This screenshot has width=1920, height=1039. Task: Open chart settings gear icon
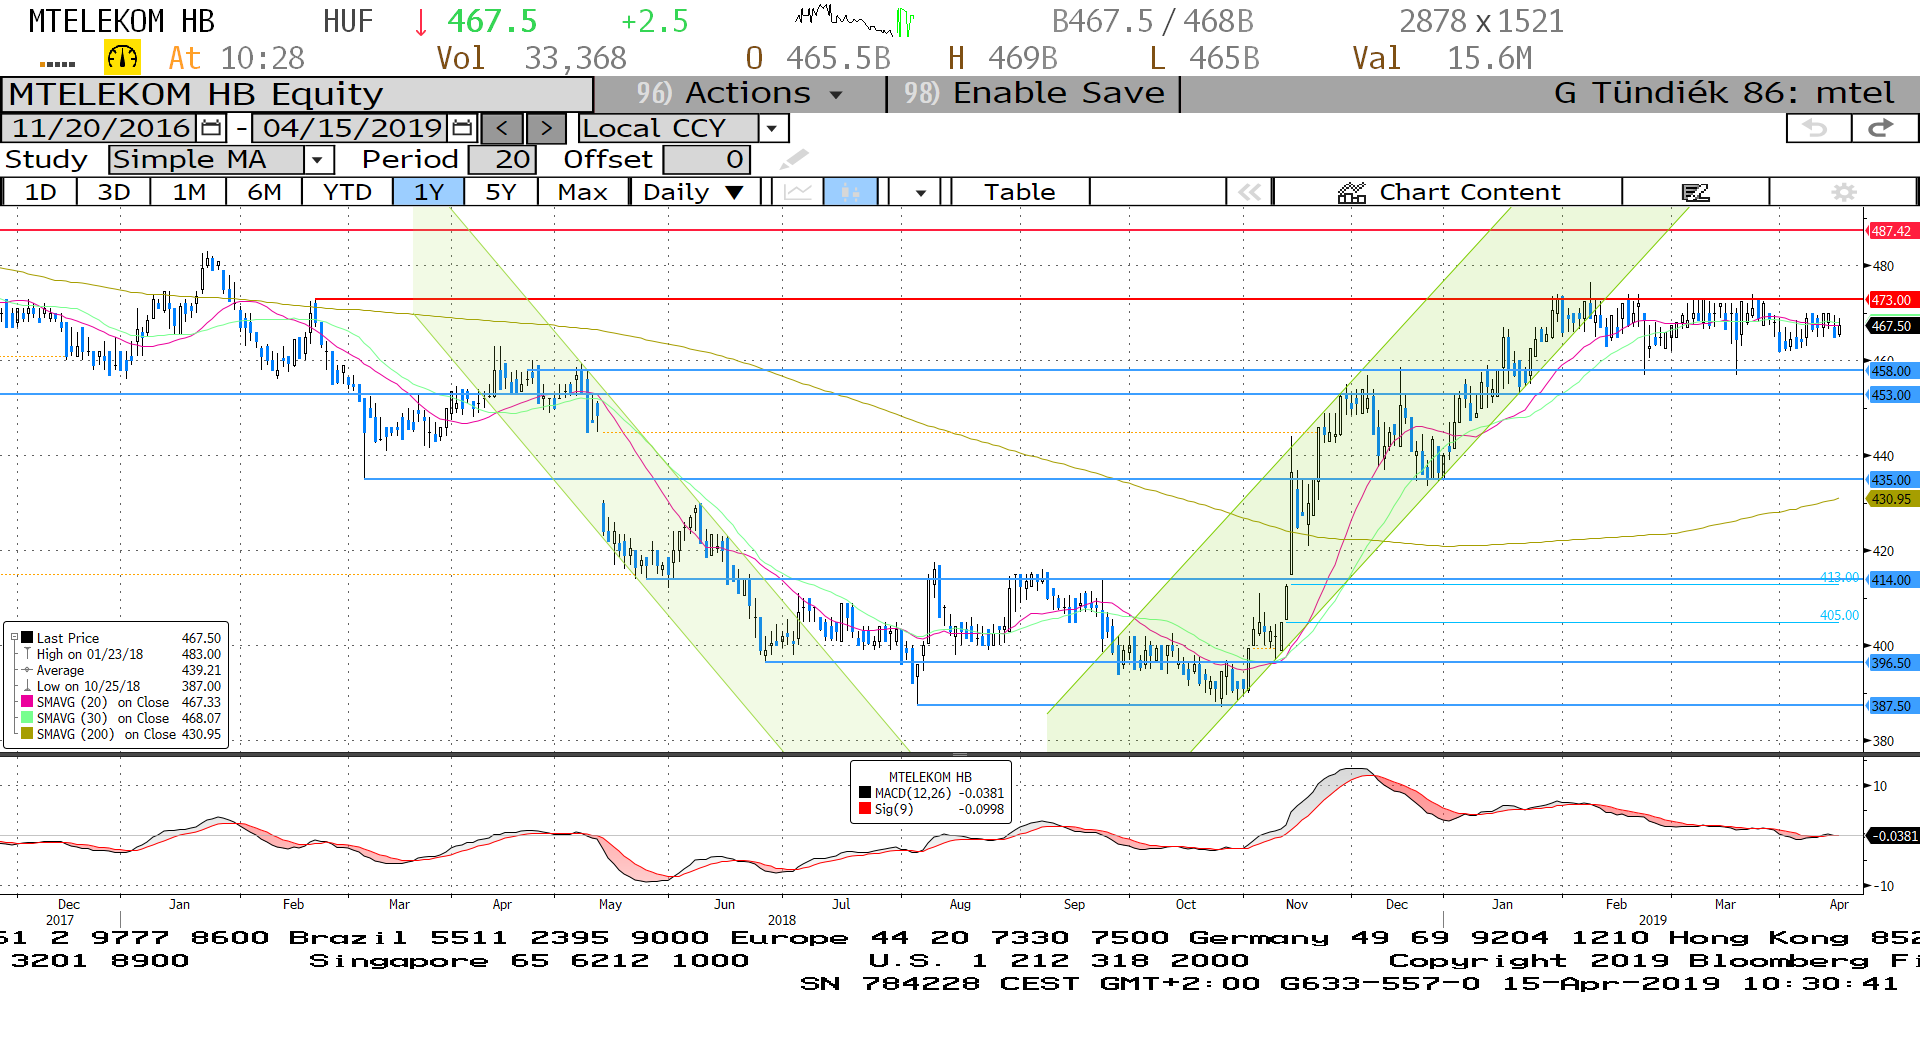(x=1843, y=192)
